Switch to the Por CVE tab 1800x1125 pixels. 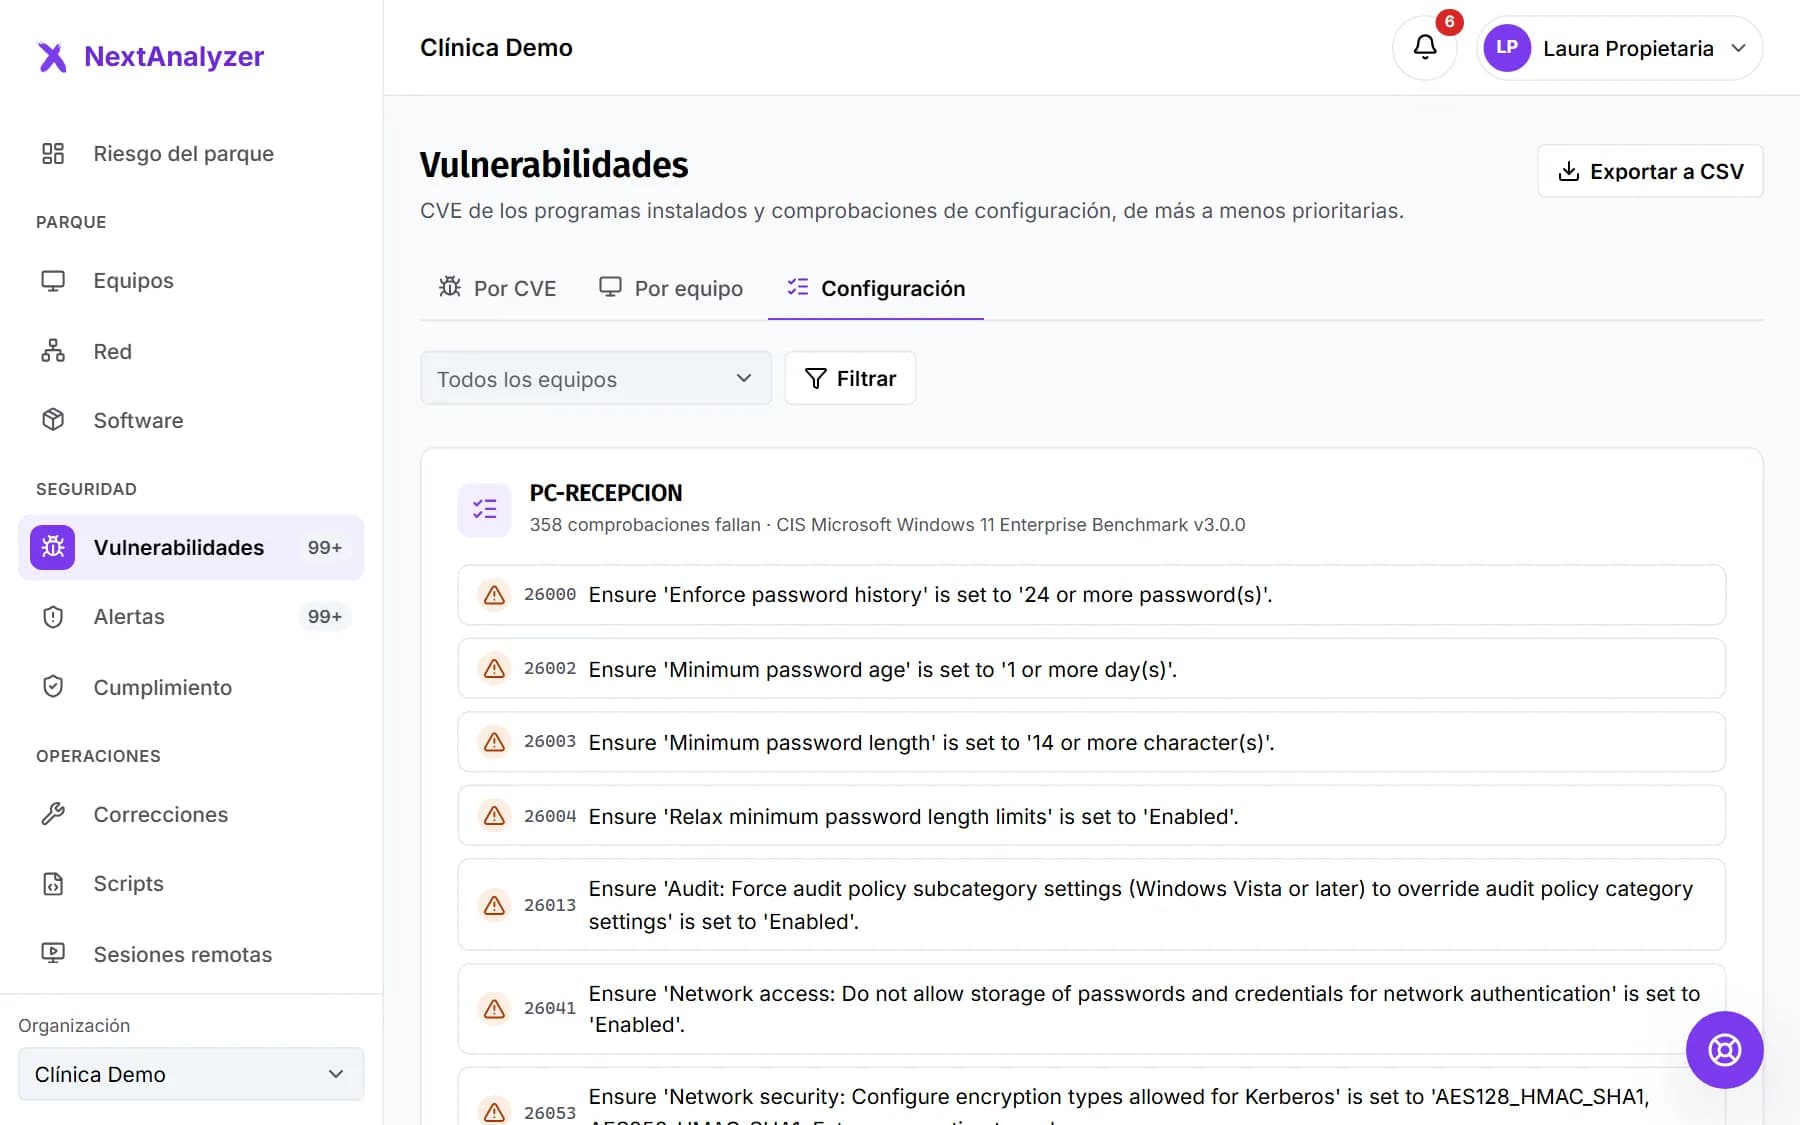[x=497, y=288]
